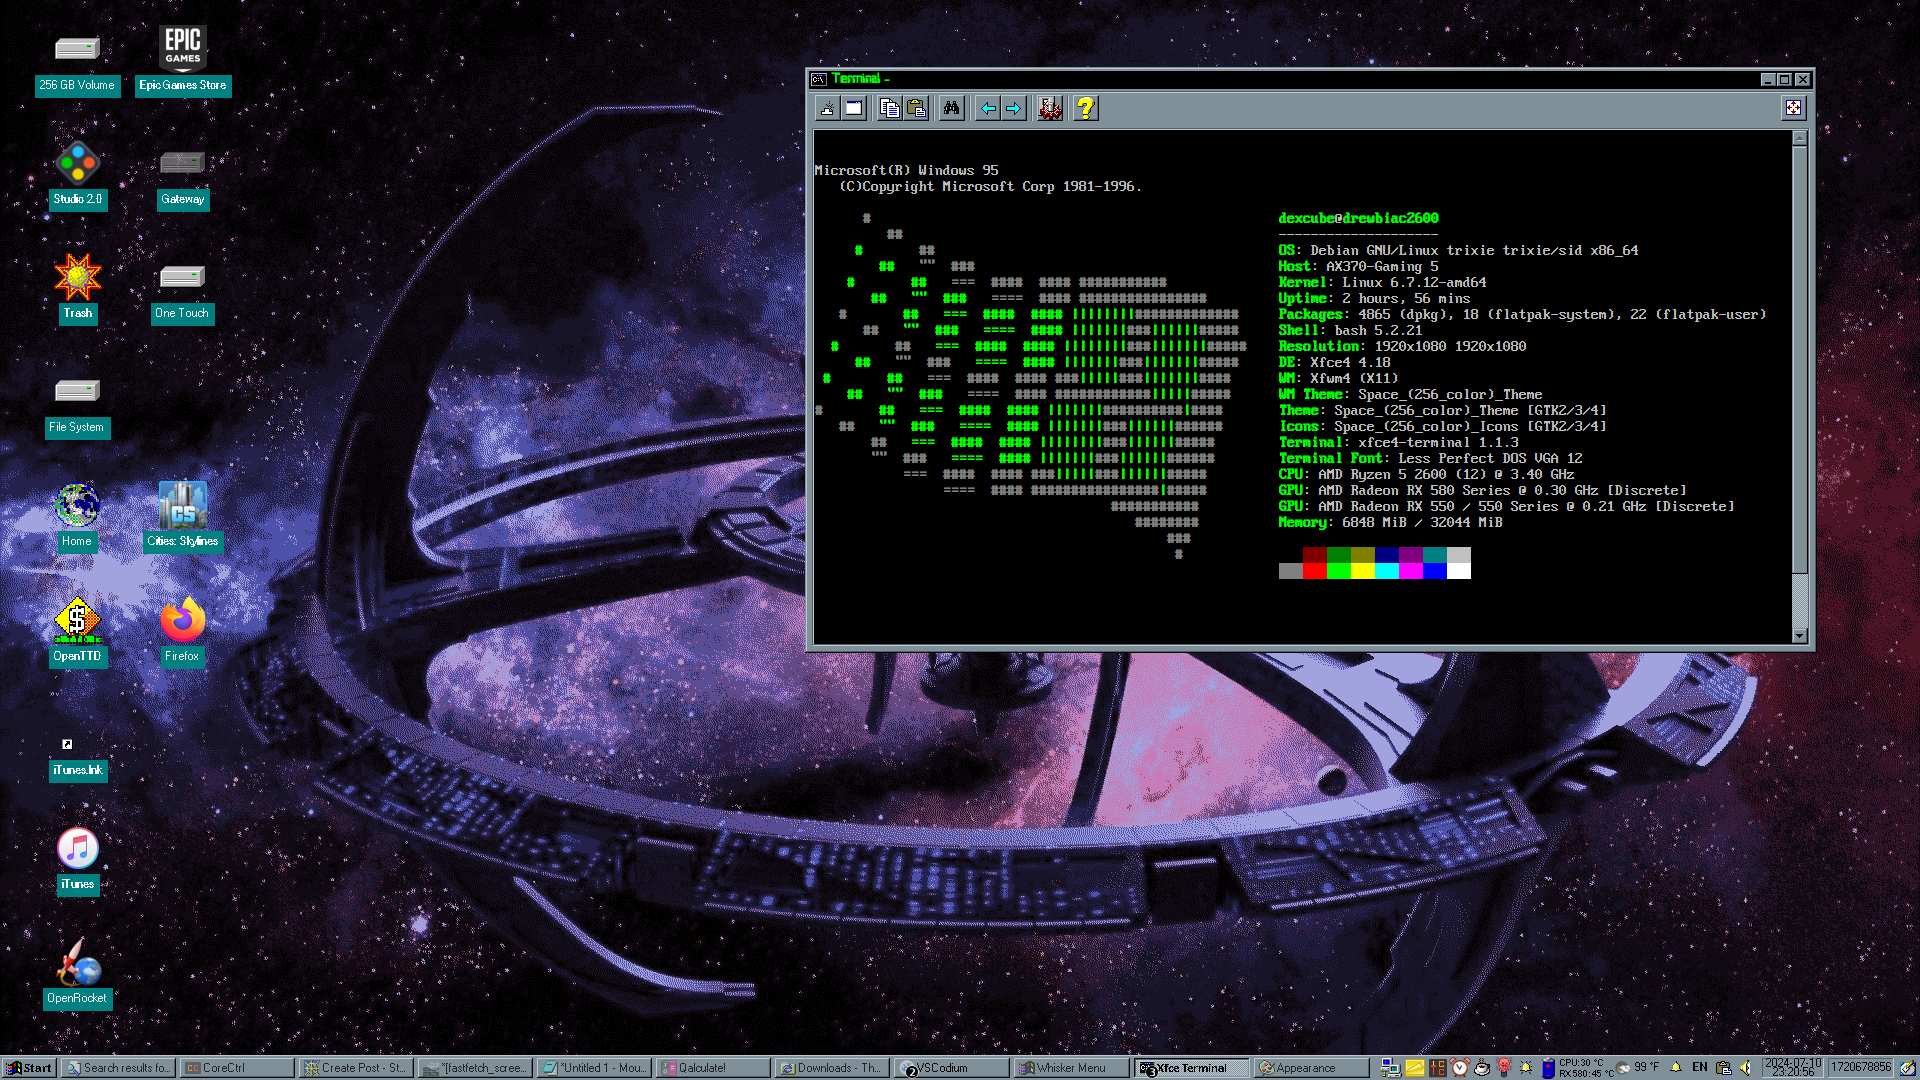Image resolution: width=1920 pixels, height=1080 pixels.
Task: Click the terminal vertical scrollbar track
Action: tap(1800, 387)
